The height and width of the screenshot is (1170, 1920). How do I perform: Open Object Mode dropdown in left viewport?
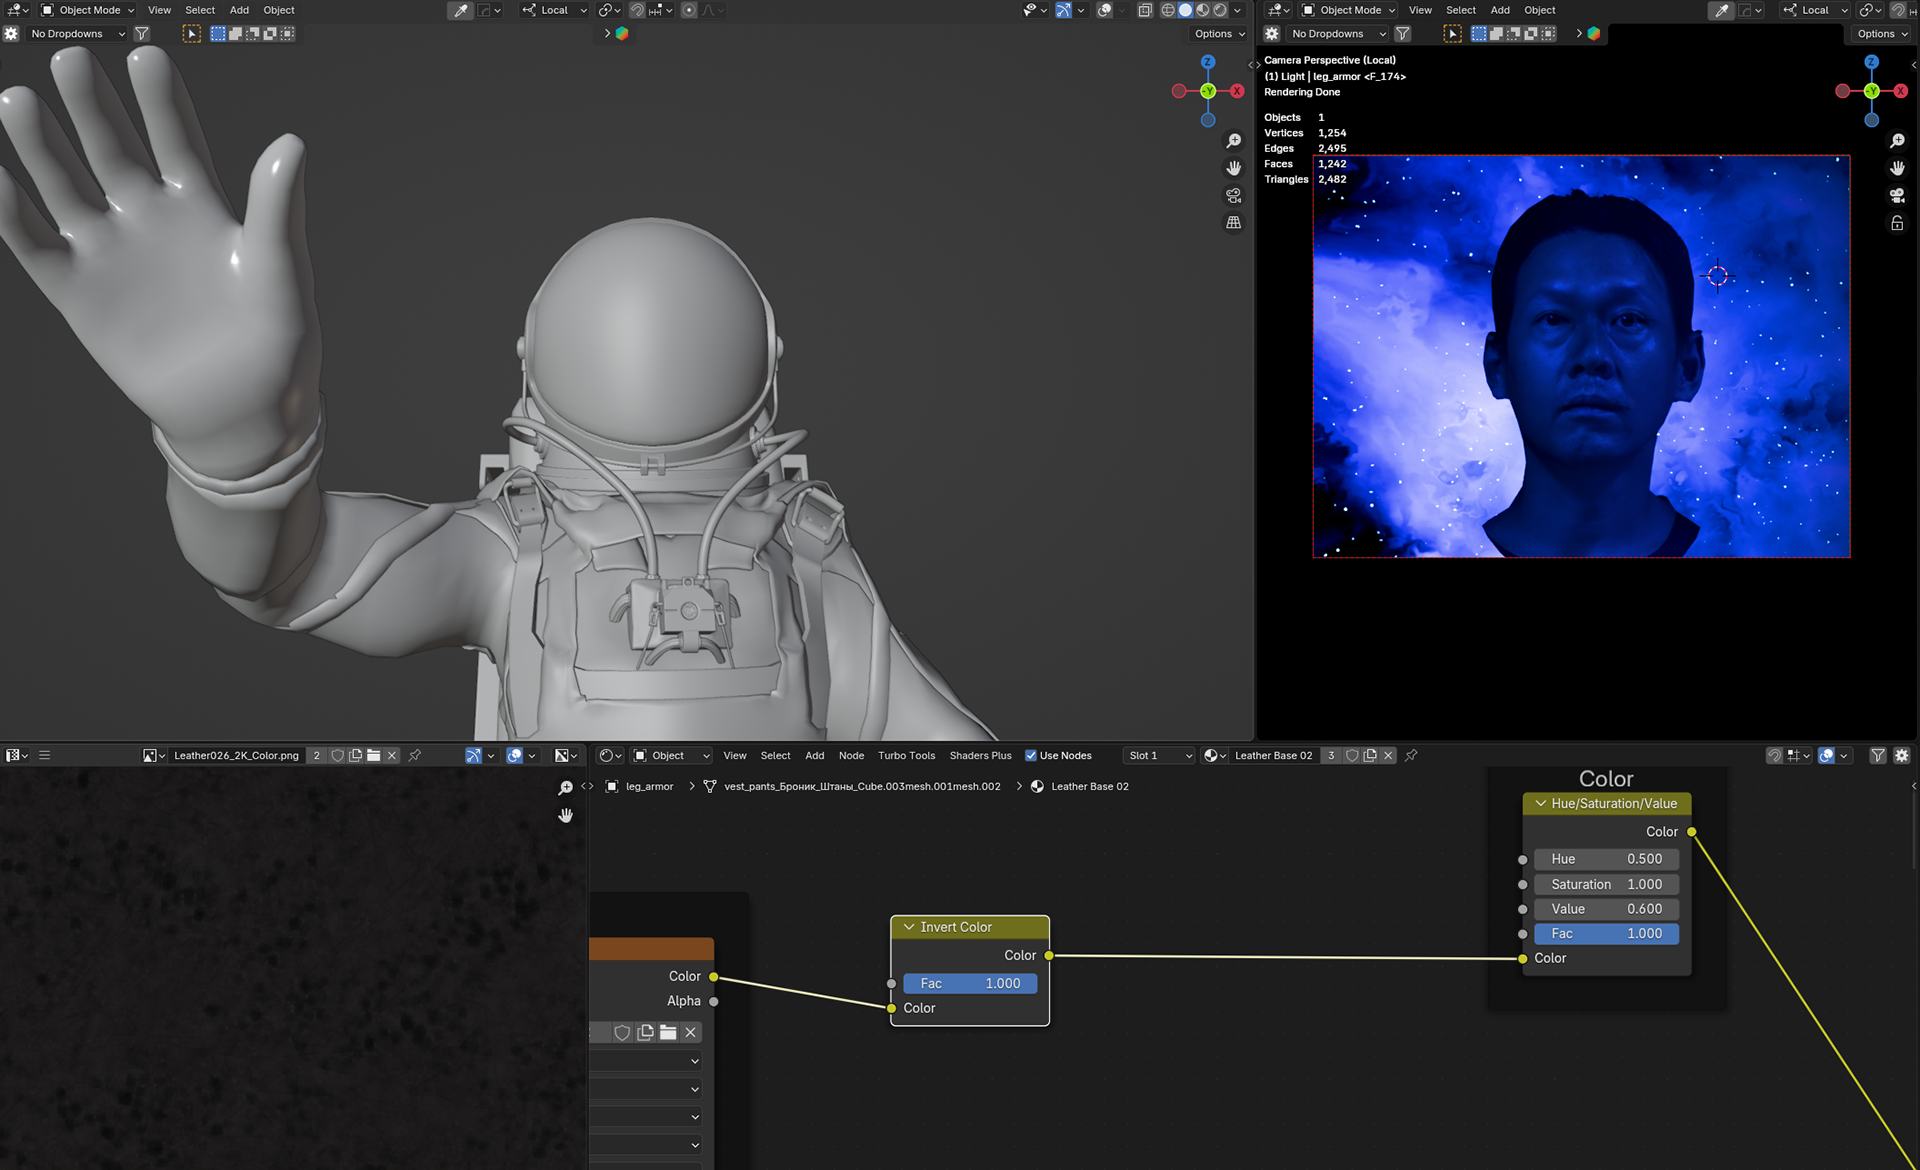[87, 10]
